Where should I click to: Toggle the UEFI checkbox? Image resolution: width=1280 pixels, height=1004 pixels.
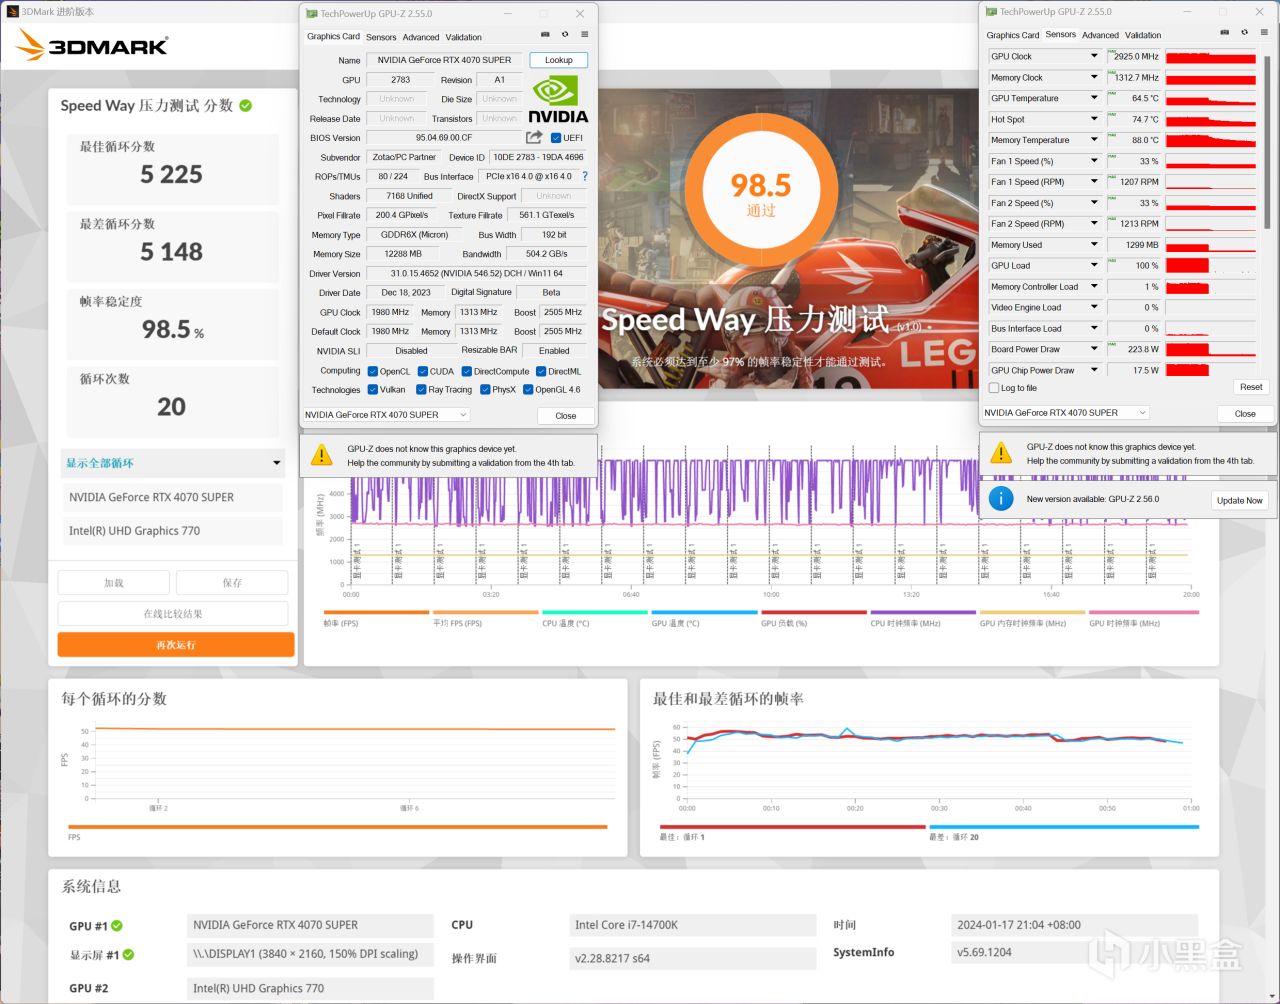tap(556, 138)
